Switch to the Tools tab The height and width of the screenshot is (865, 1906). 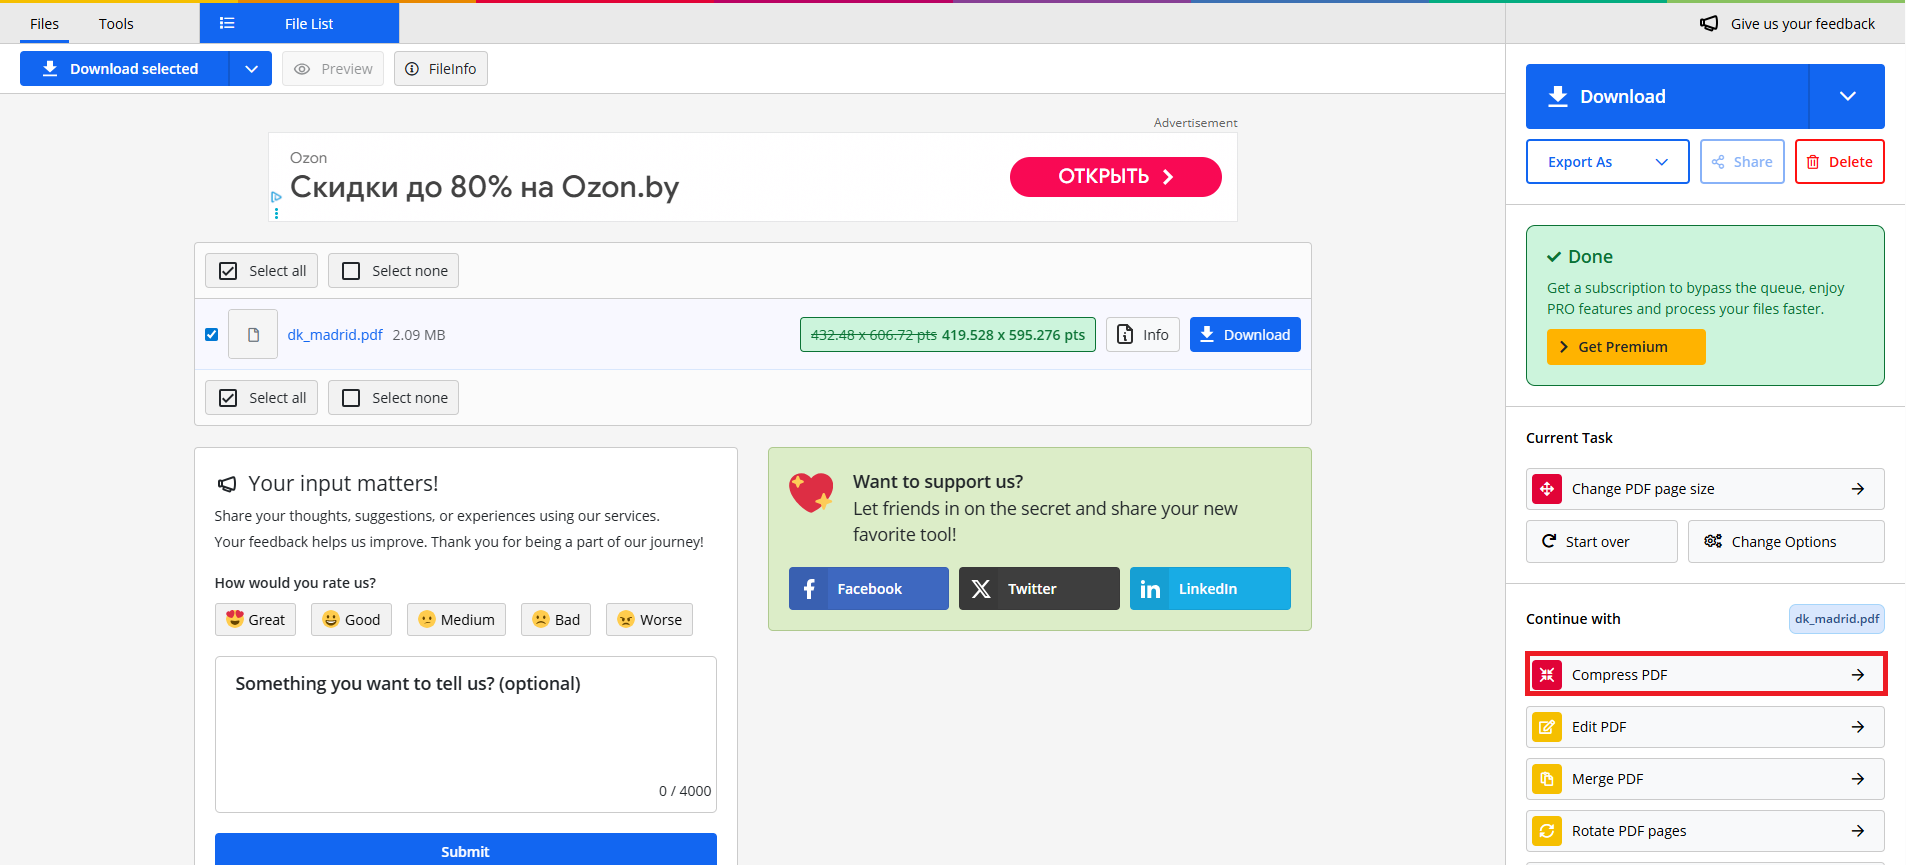tap(116, 24)
